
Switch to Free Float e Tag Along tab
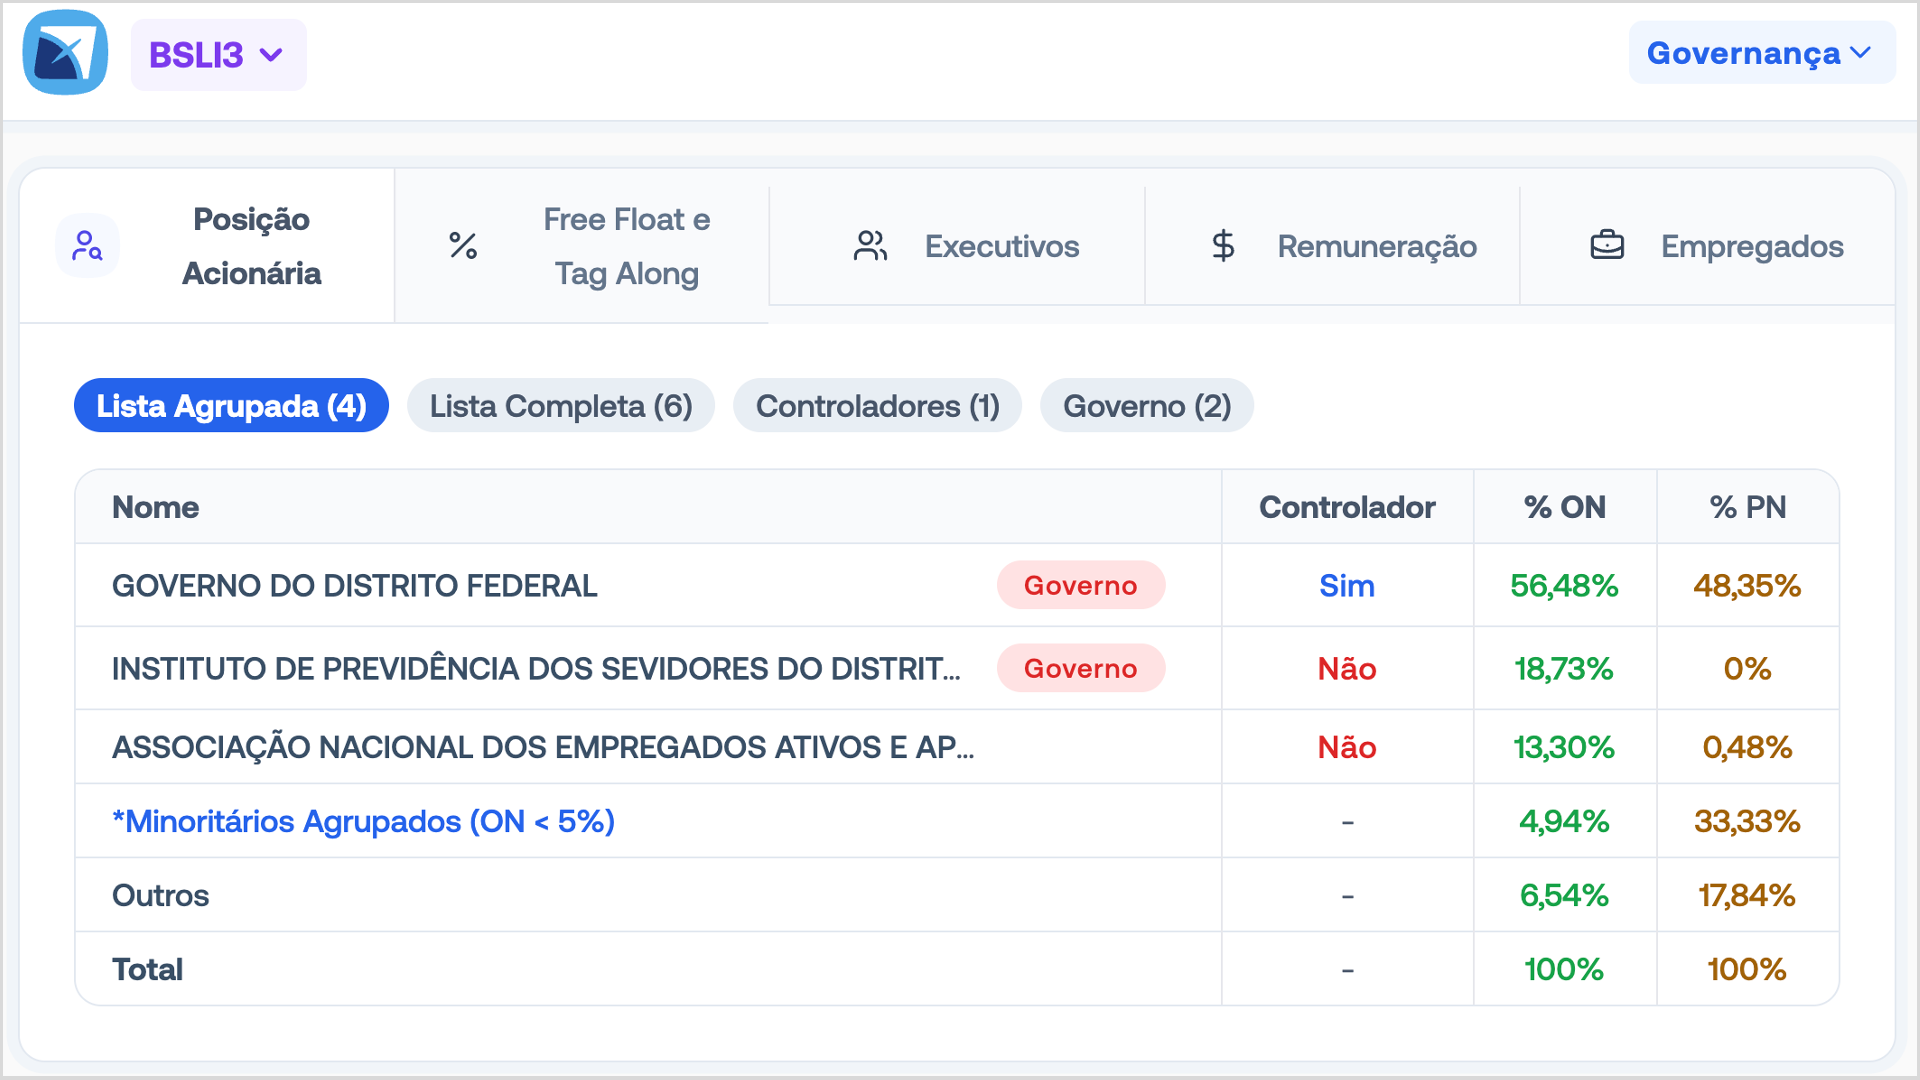click(x=626, y=246)
